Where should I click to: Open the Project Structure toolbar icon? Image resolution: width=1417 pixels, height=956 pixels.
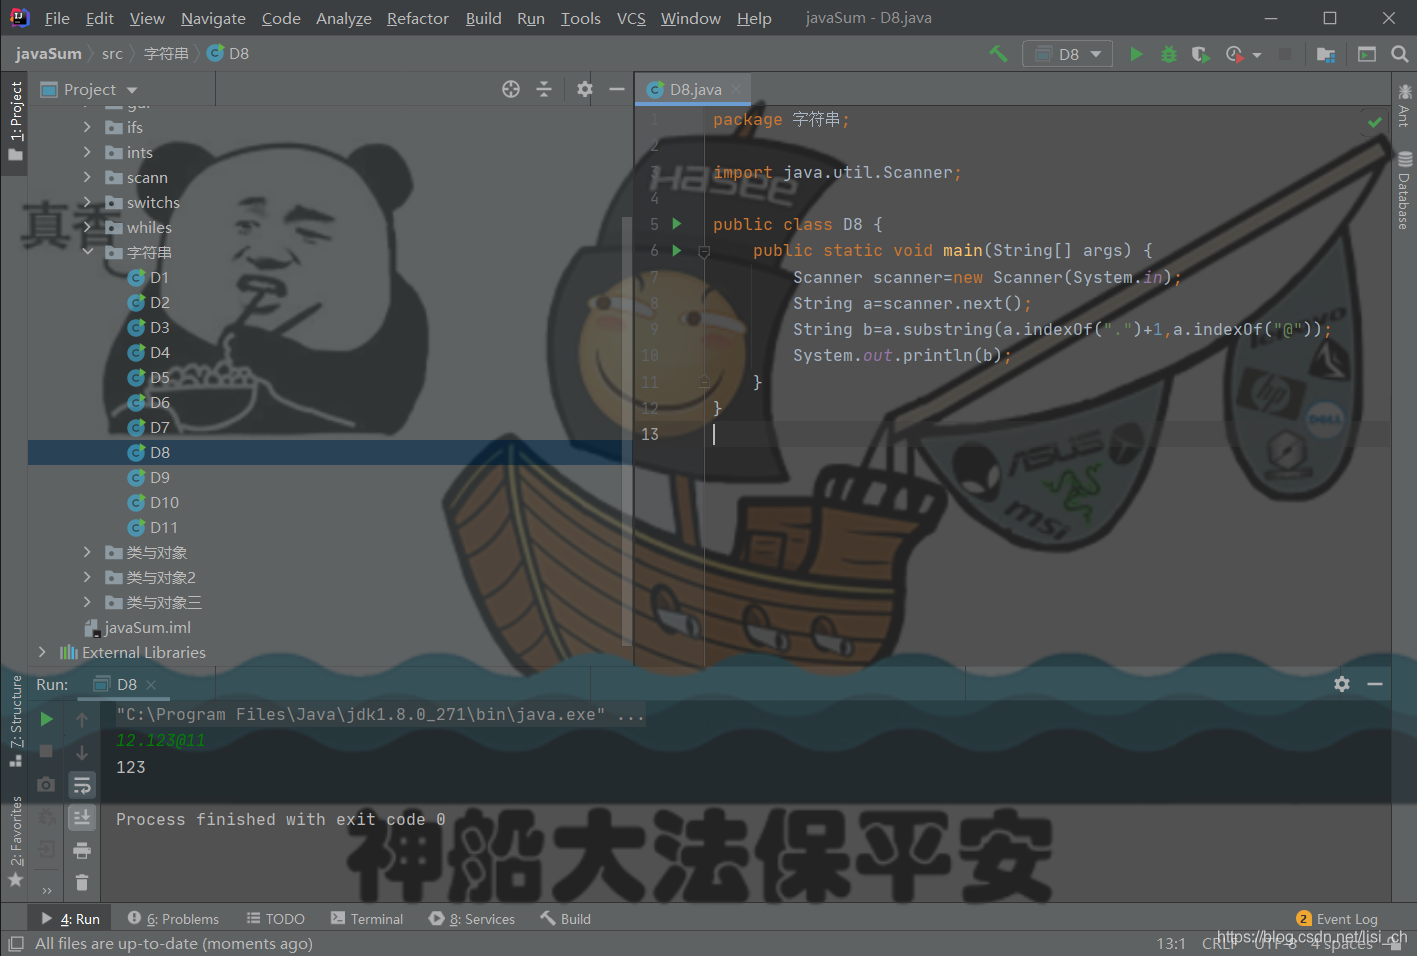[1326, 54]
